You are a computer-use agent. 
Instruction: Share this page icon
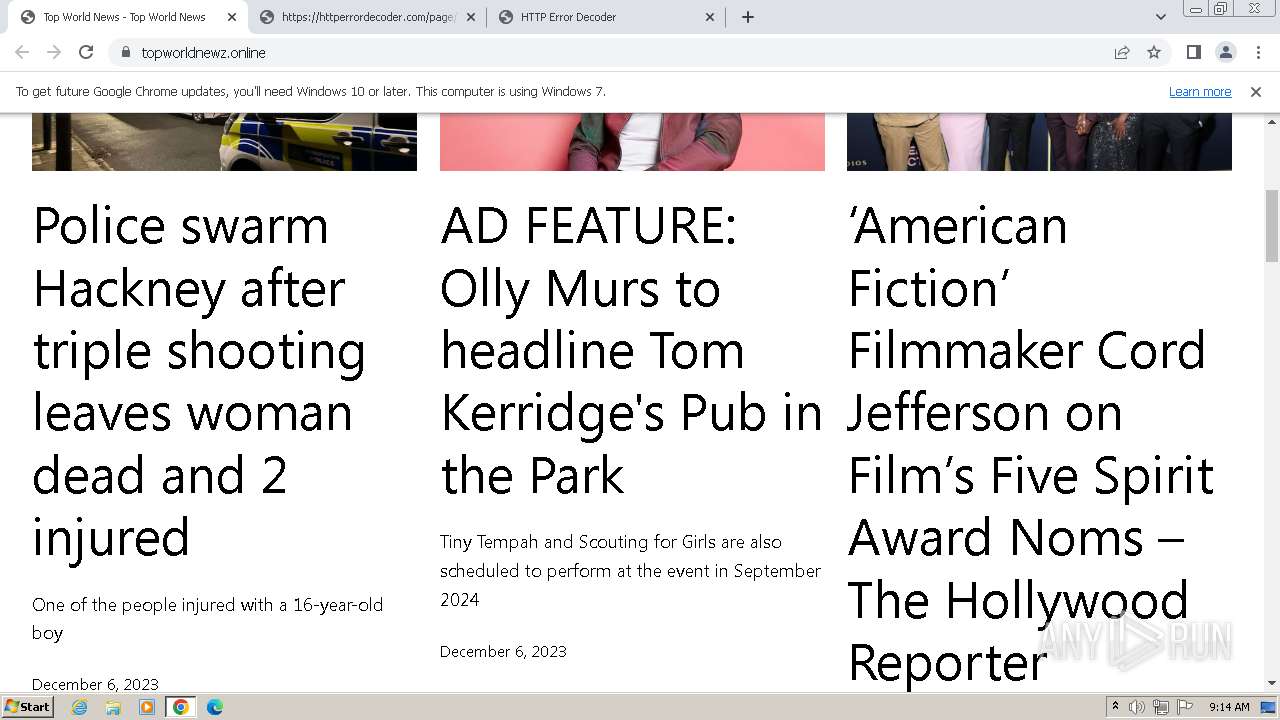coord(1122,52)
